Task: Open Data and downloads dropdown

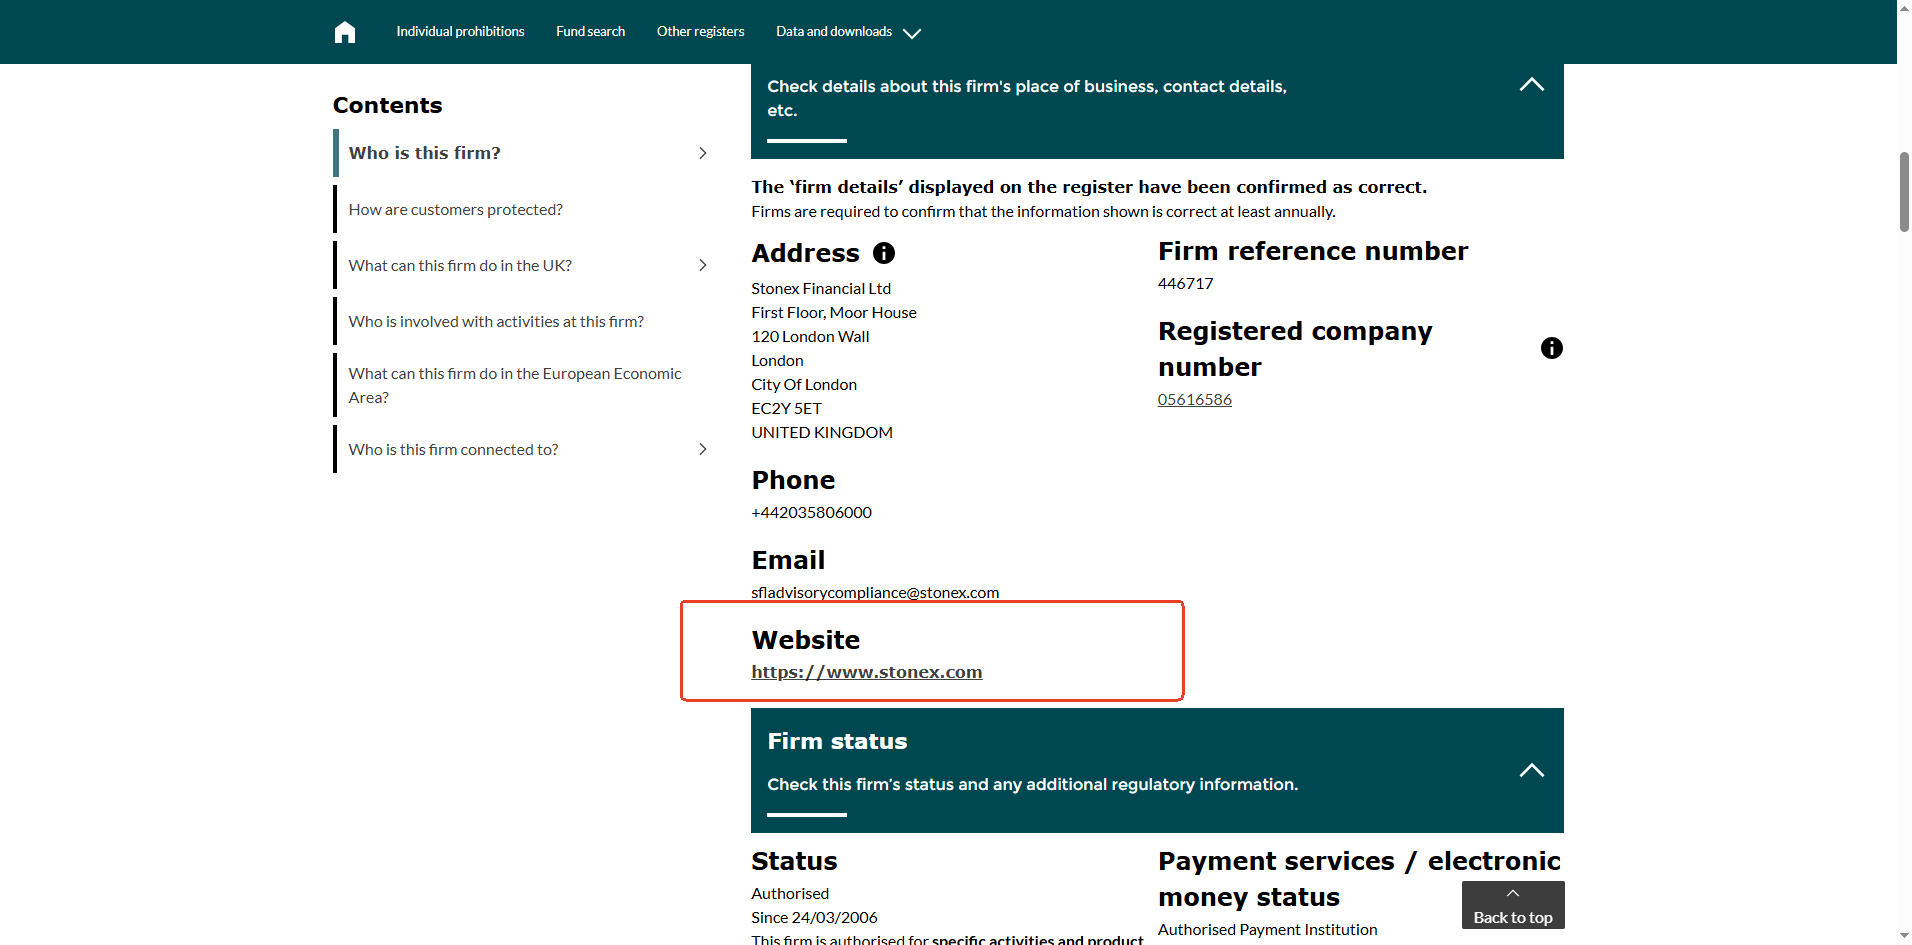Action: pos(848,32)
